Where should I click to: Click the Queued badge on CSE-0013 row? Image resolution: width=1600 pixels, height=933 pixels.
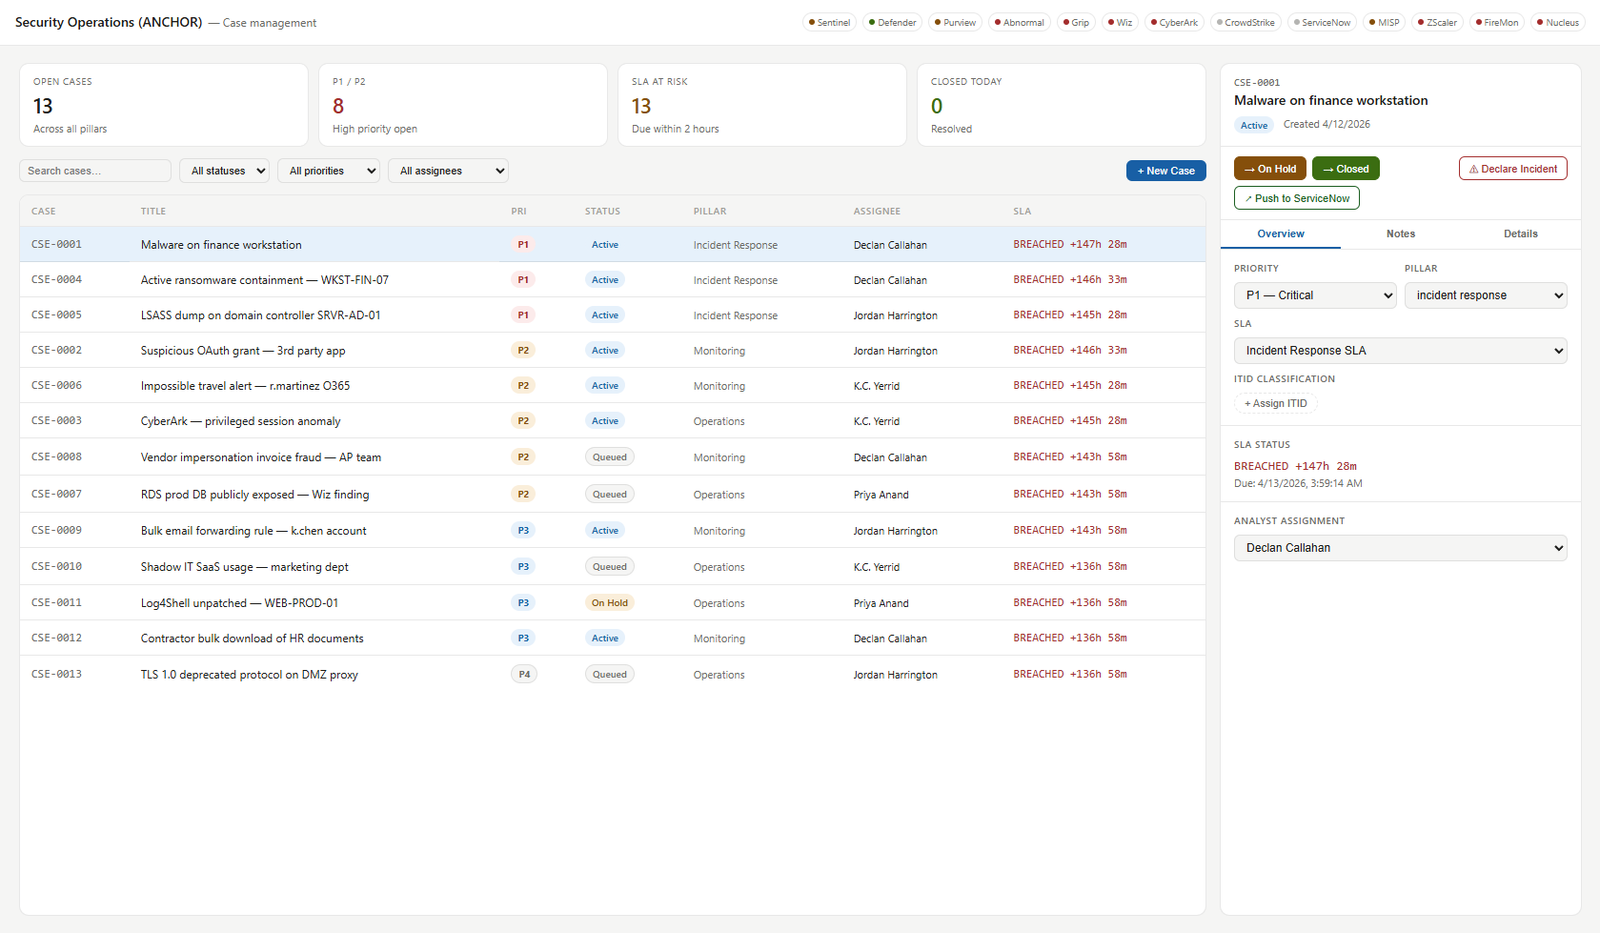point(610,674)
